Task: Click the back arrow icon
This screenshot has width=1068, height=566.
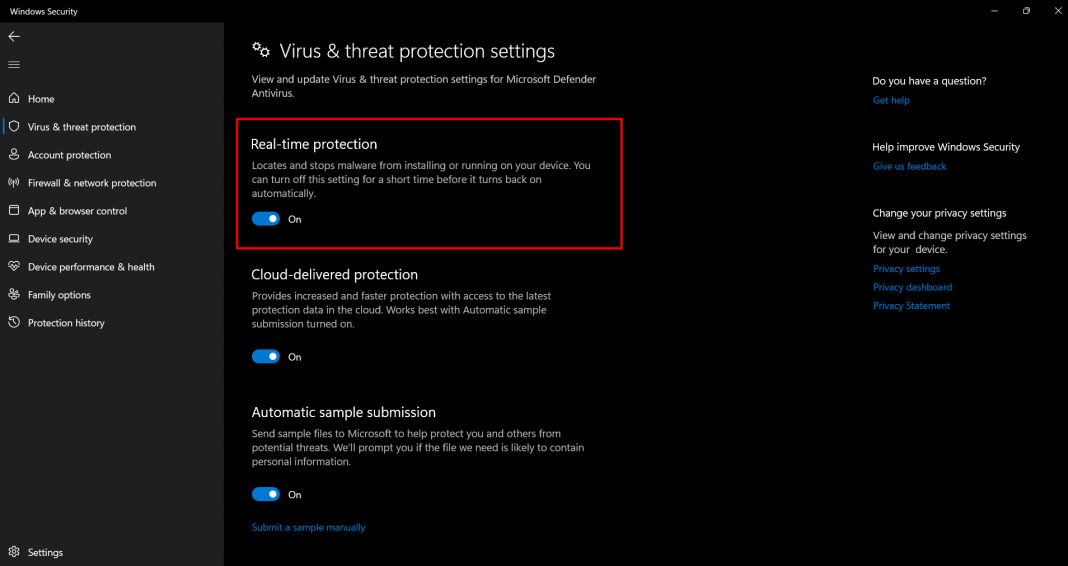Action: (x=14, y=36)
